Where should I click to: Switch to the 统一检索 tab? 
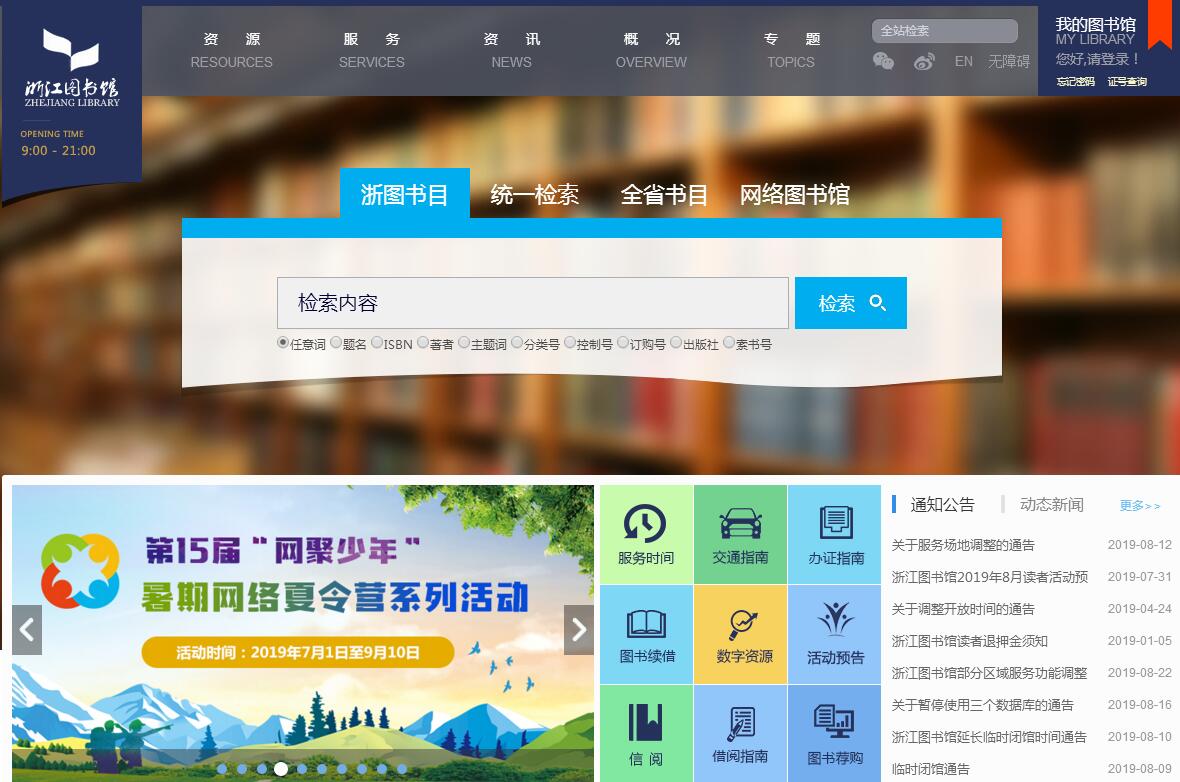534,194
